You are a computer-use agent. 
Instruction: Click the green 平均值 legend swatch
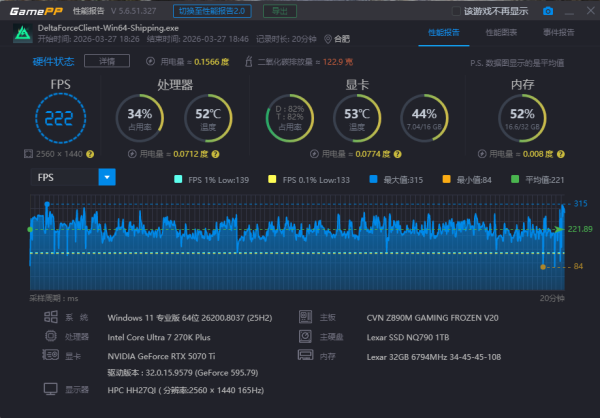[x=515, y=179]
